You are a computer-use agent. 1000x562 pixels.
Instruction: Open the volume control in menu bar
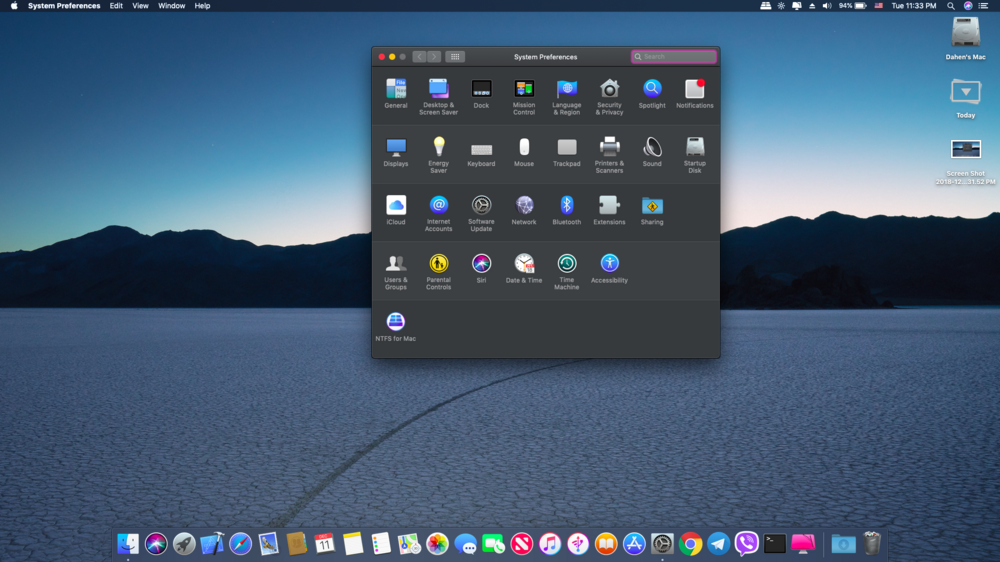pyautogui.click(x=827, y=6)
